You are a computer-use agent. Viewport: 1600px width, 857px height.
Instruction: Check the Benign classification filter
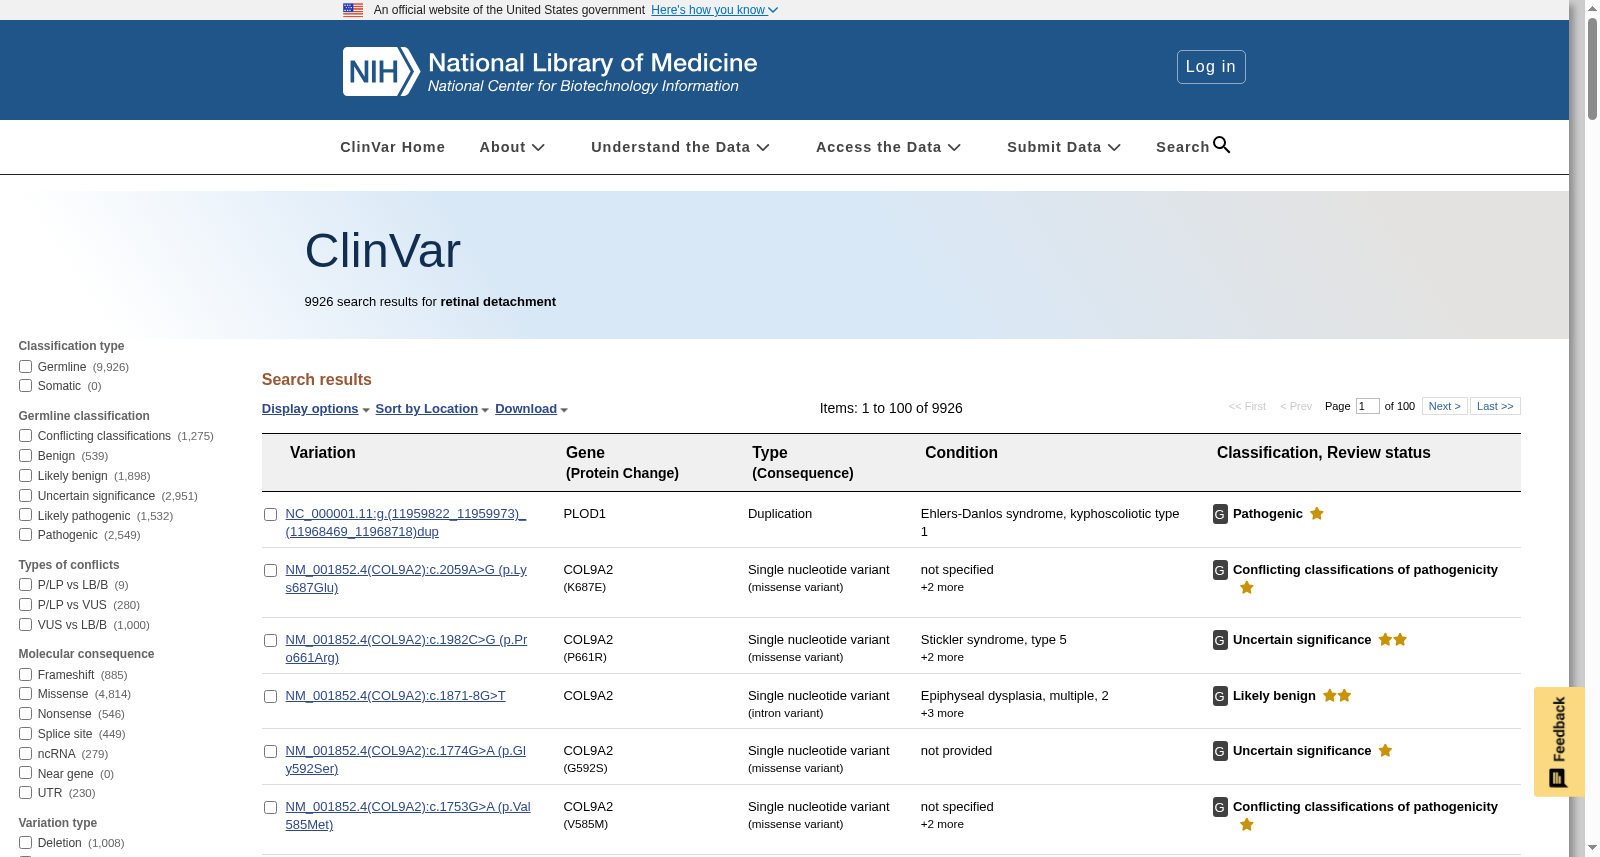click(26, 456)
